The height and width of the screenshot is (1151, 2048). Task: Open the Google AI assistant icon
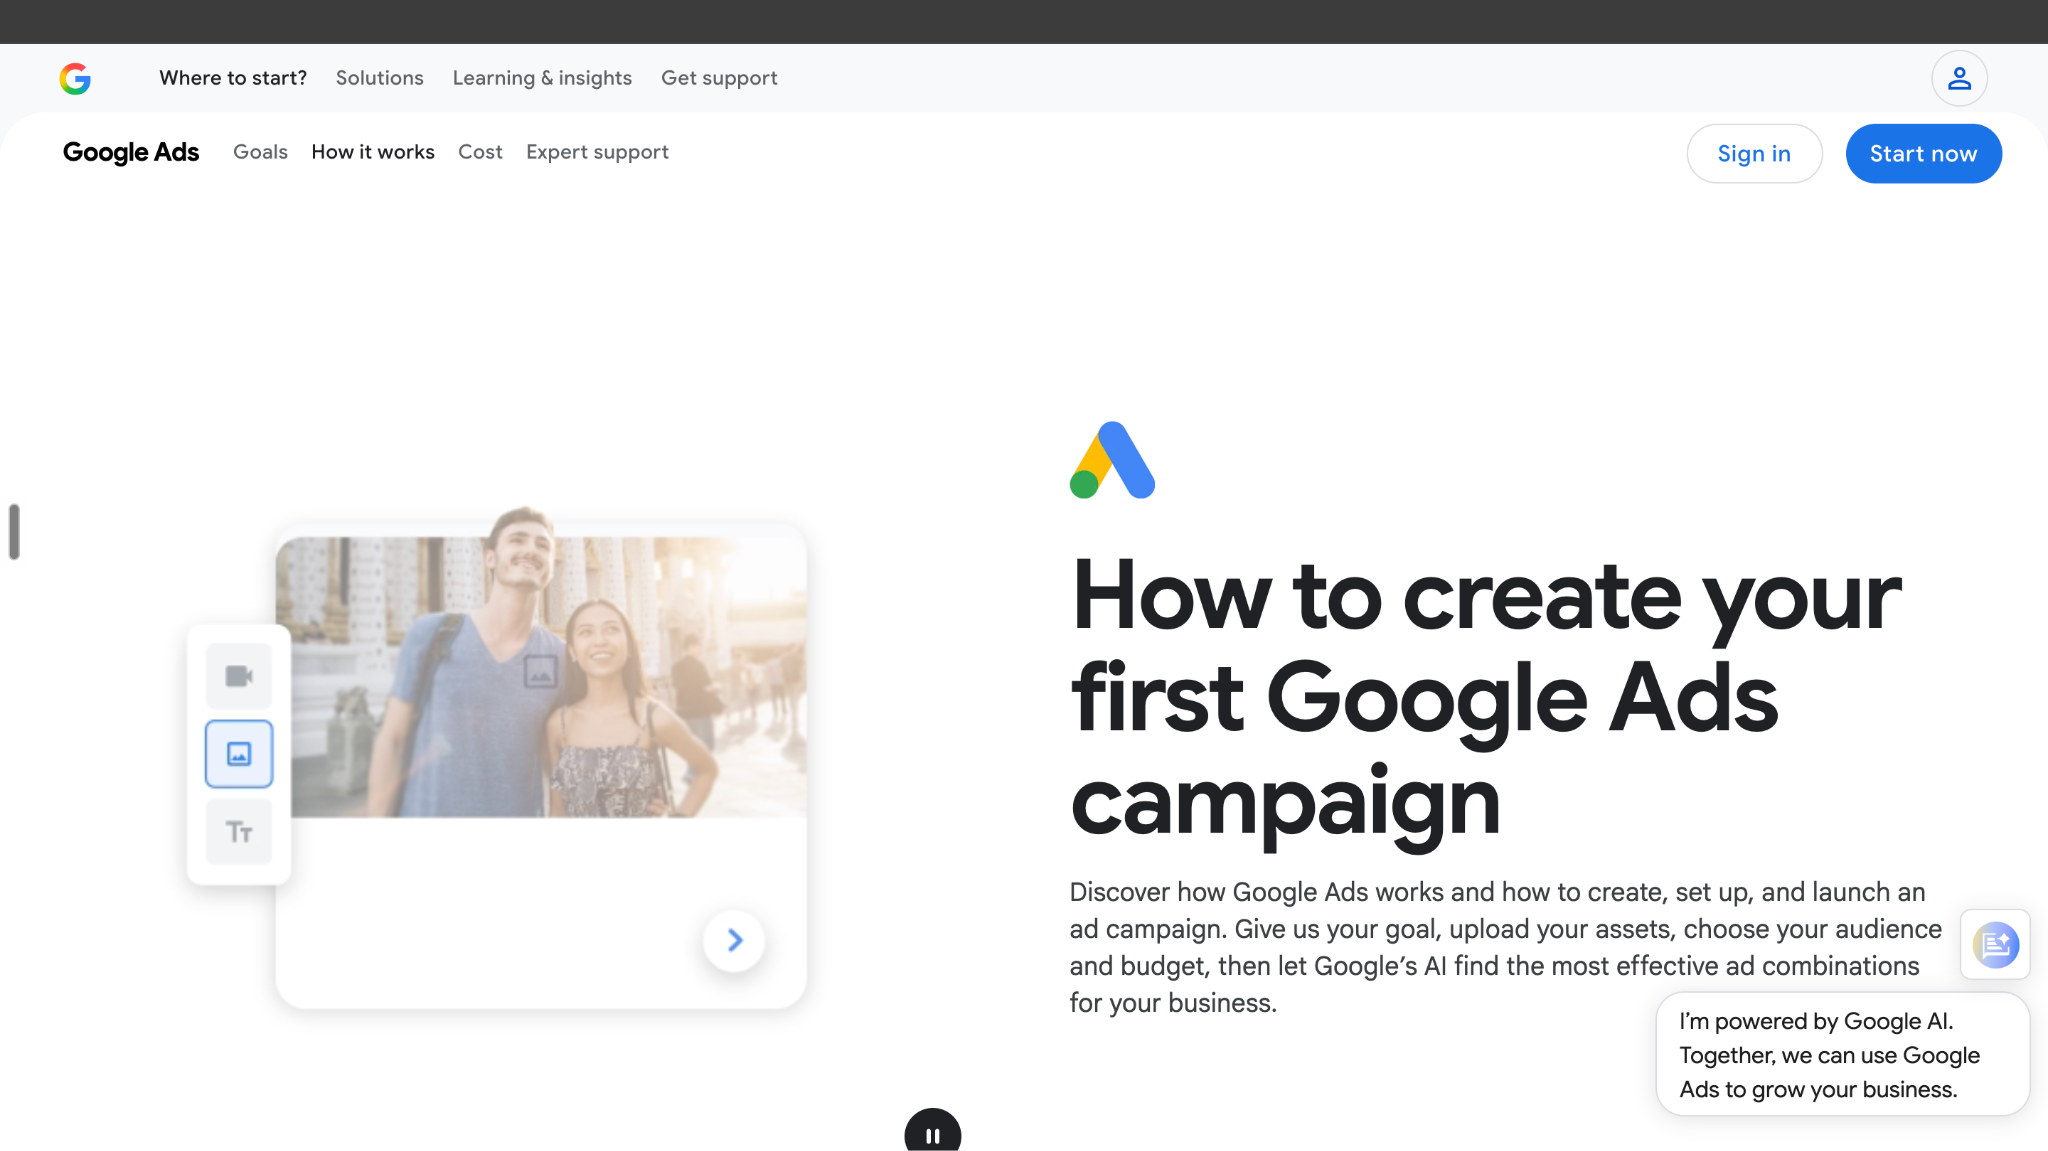point(1995,944)
